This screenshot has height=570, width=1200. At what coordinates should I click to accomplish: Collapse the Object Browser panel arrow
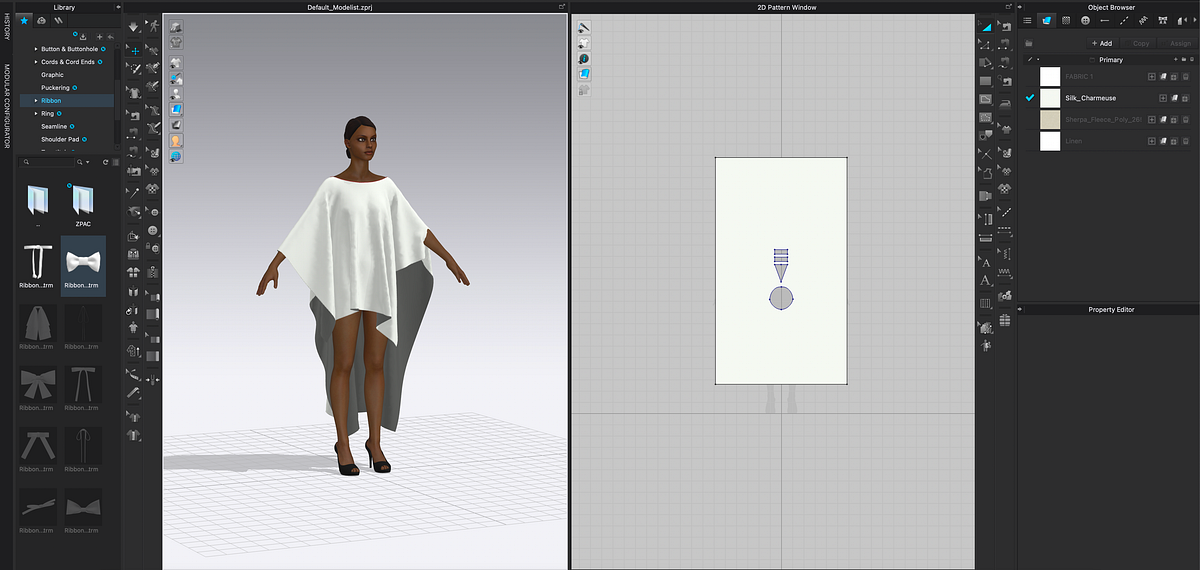[1020, 7]
